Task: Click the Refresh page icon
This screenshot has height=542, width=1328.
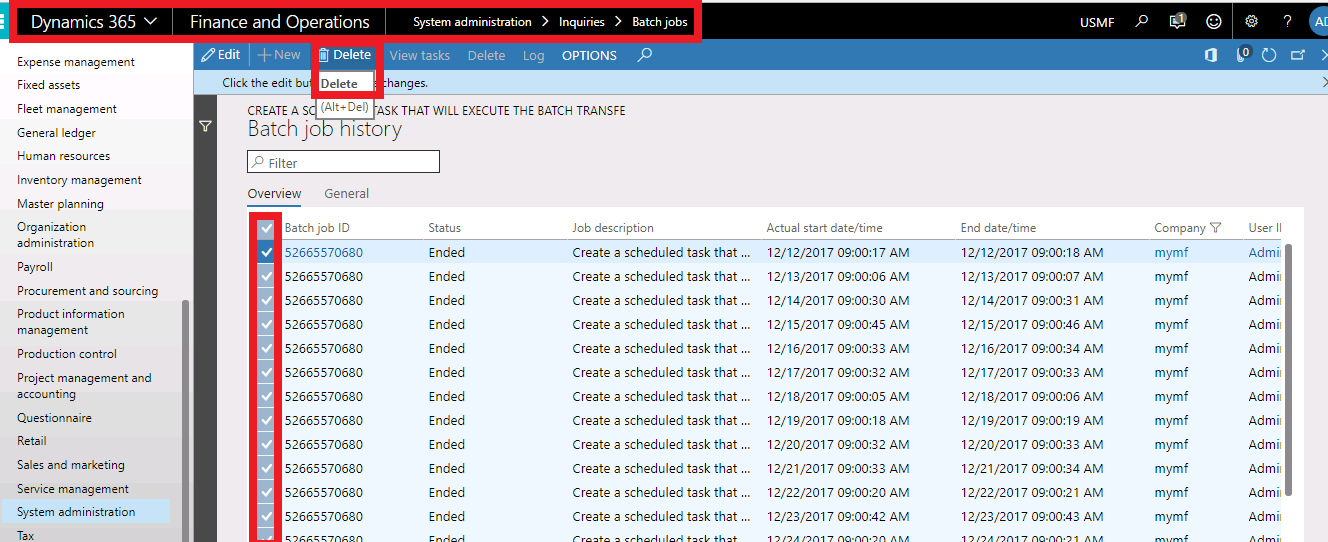Action: point(1270,55)
